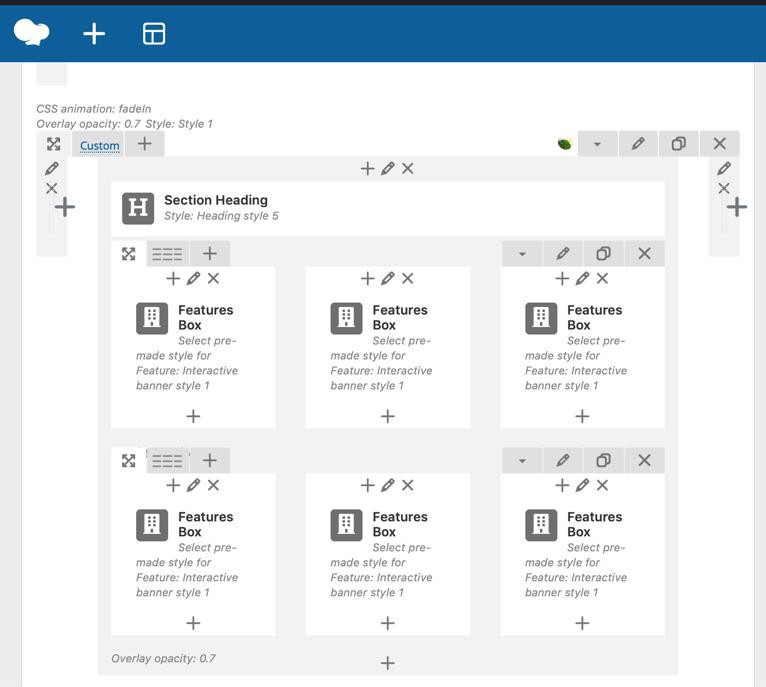This screenshot has height=687, width=766.
Task: Click 'CSS animation: fadeIn' text
Action: click(94, 108)
